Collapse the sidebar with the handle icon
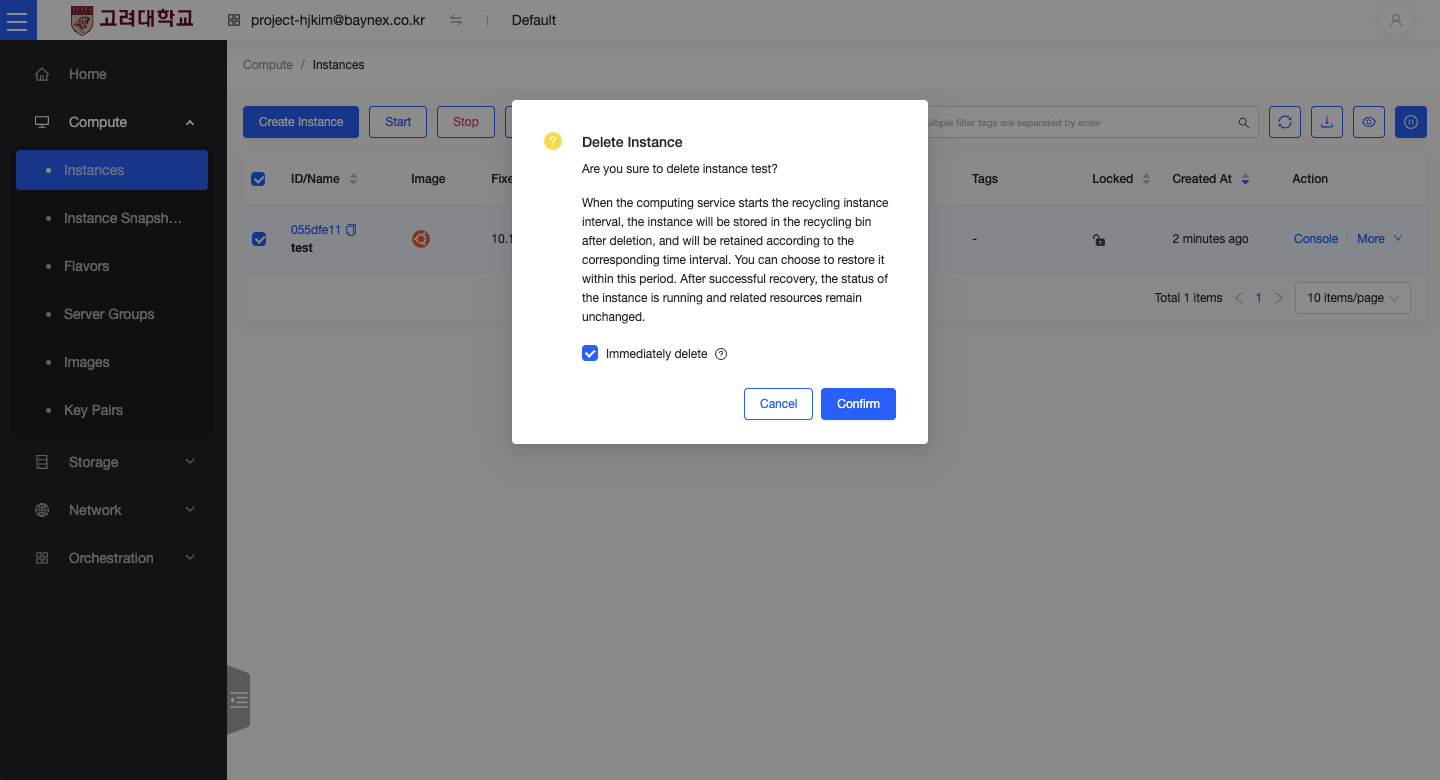 click(238, 700)
